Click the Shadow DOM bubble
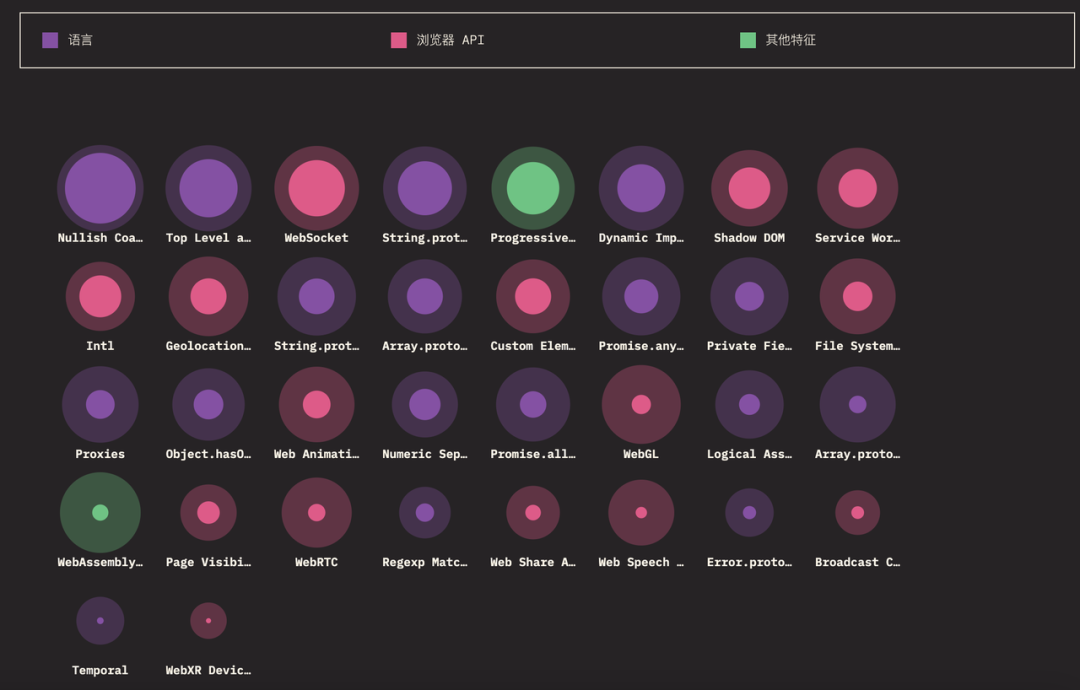The height and width of the screenshot is (690, 1080). 749,188
